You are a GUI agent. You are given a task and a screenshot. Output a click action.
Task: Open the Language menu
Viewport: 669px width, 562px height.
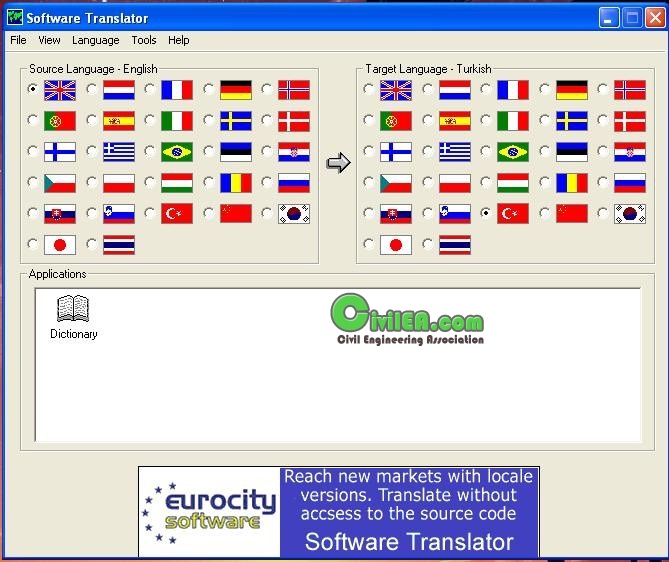click(96, 40)
